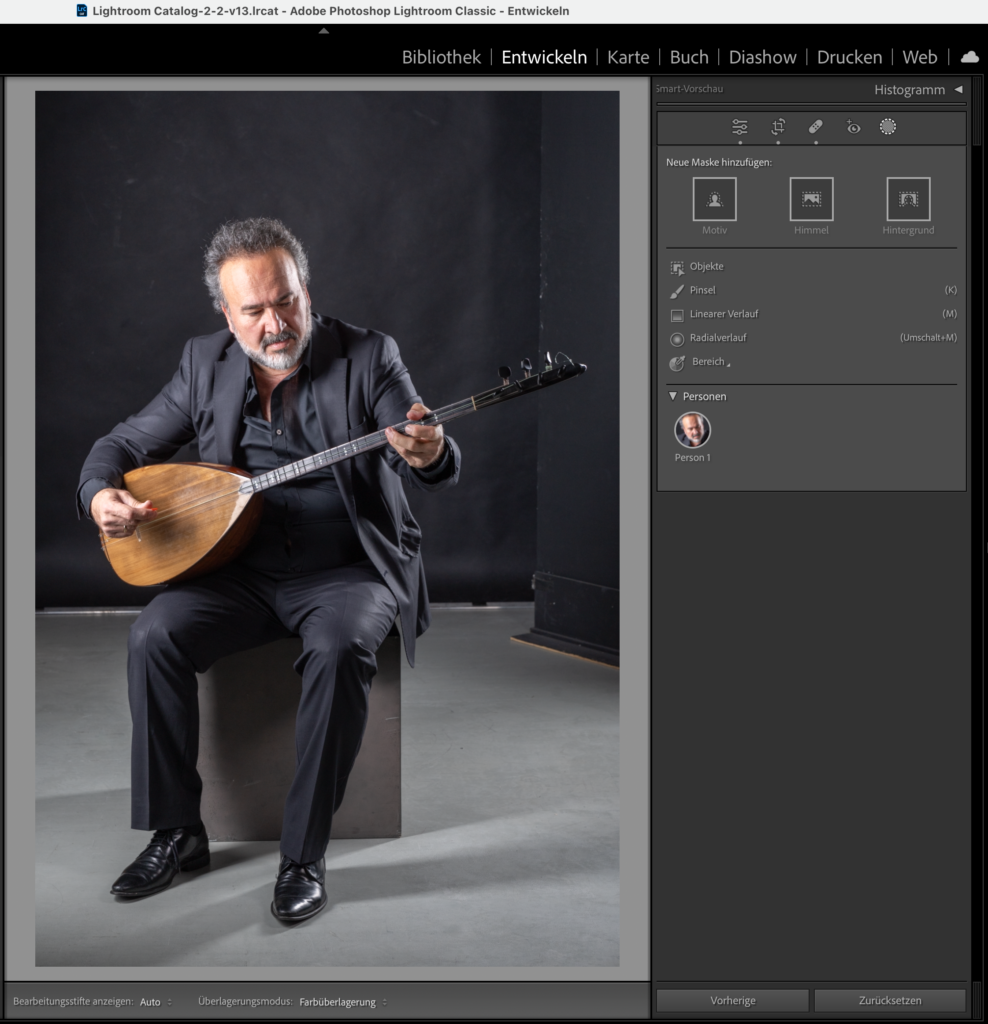Image resolution: width=988 pixels, height=1024 pixels.
Task: Click the Radialverlauf radial icon
Action: pyautogui.click(x=677, y=338)
